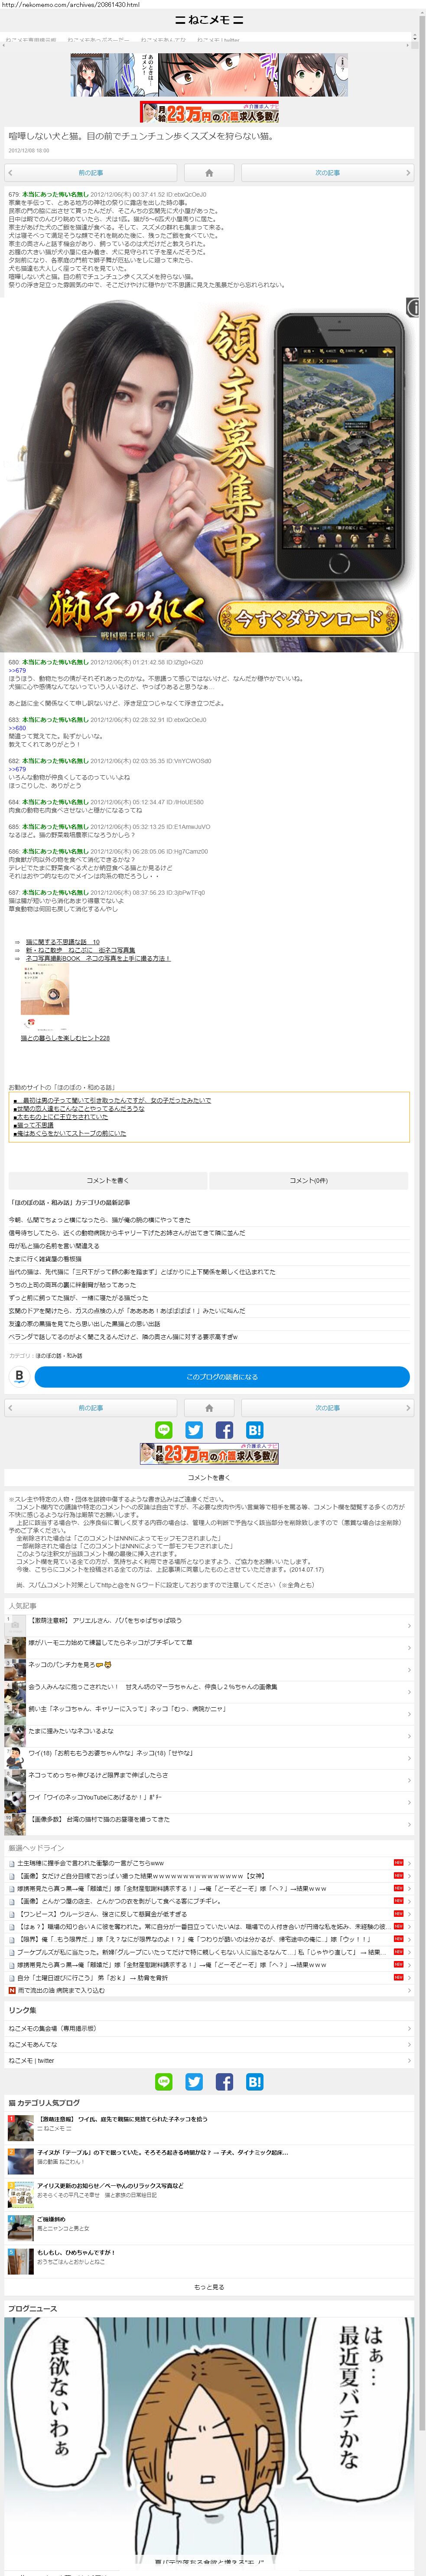Open コメント(0件) button
Viewport: 426px width, 2576px height.
click(309, 1180)
